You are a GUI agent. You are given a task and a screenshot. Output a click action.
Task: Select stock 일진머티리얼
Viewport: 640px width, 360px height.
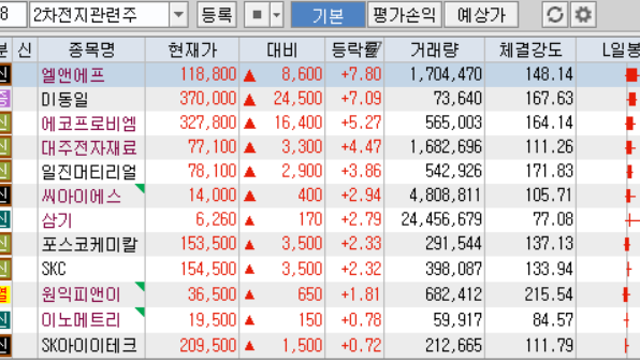point(89,172)
